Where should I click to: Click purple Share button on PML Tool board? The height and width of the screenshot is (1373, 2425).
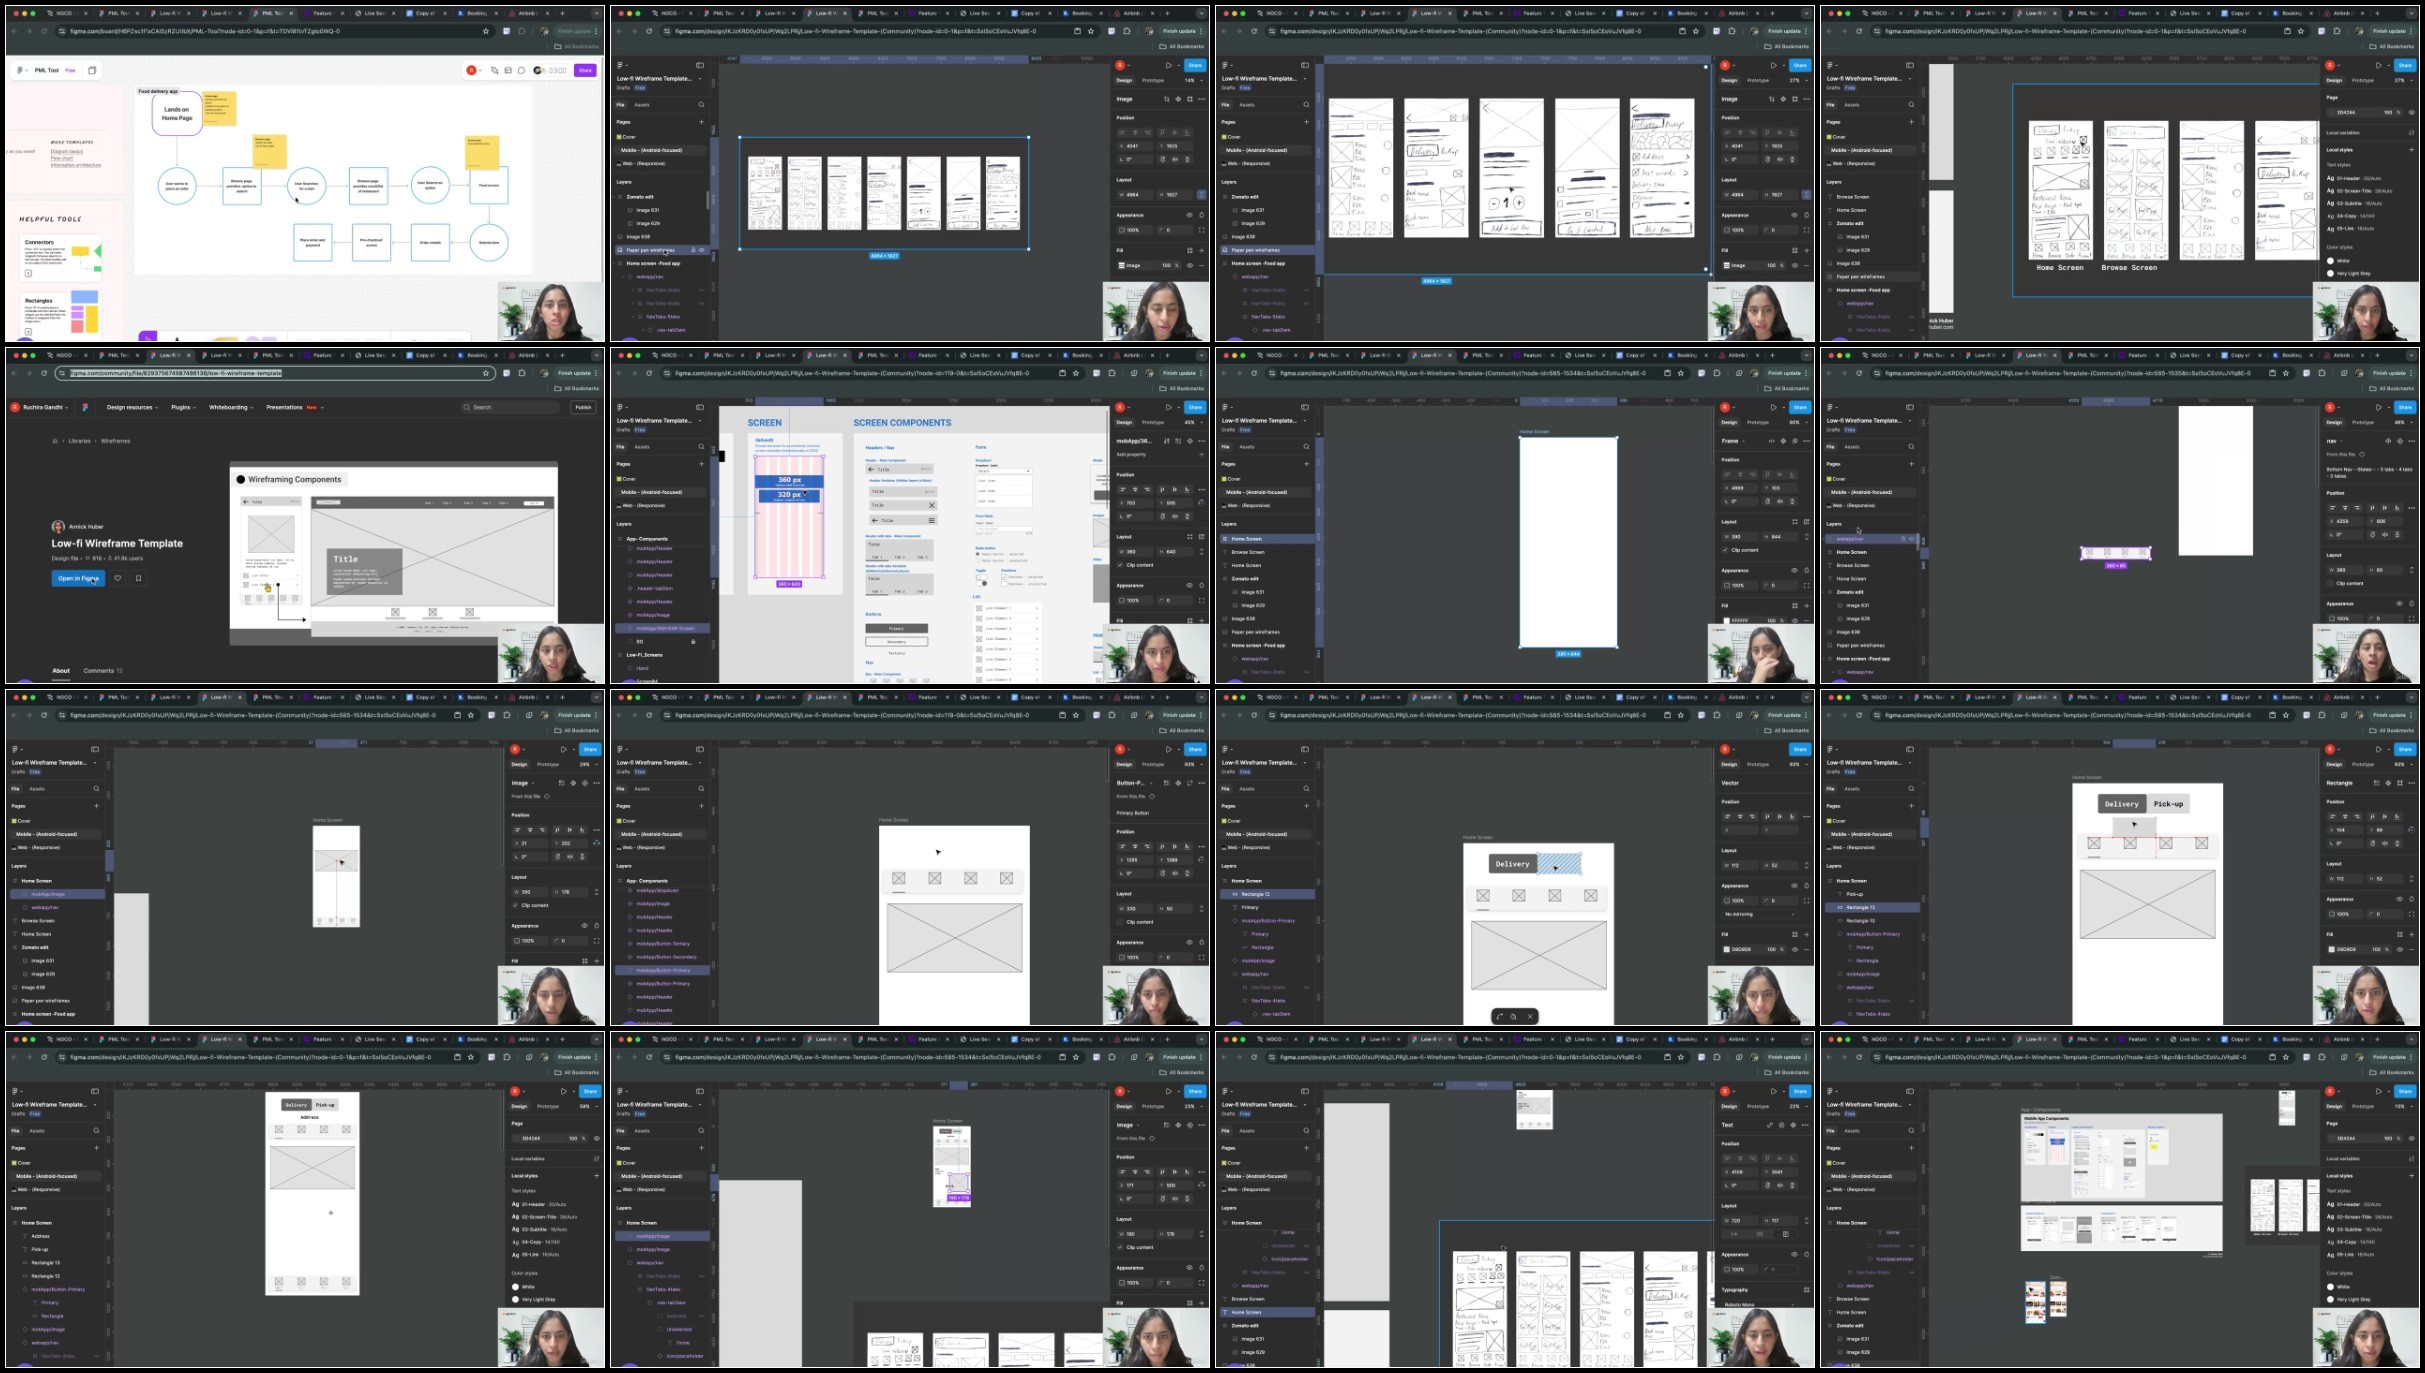pyautogui.click(x=585, y=71)
